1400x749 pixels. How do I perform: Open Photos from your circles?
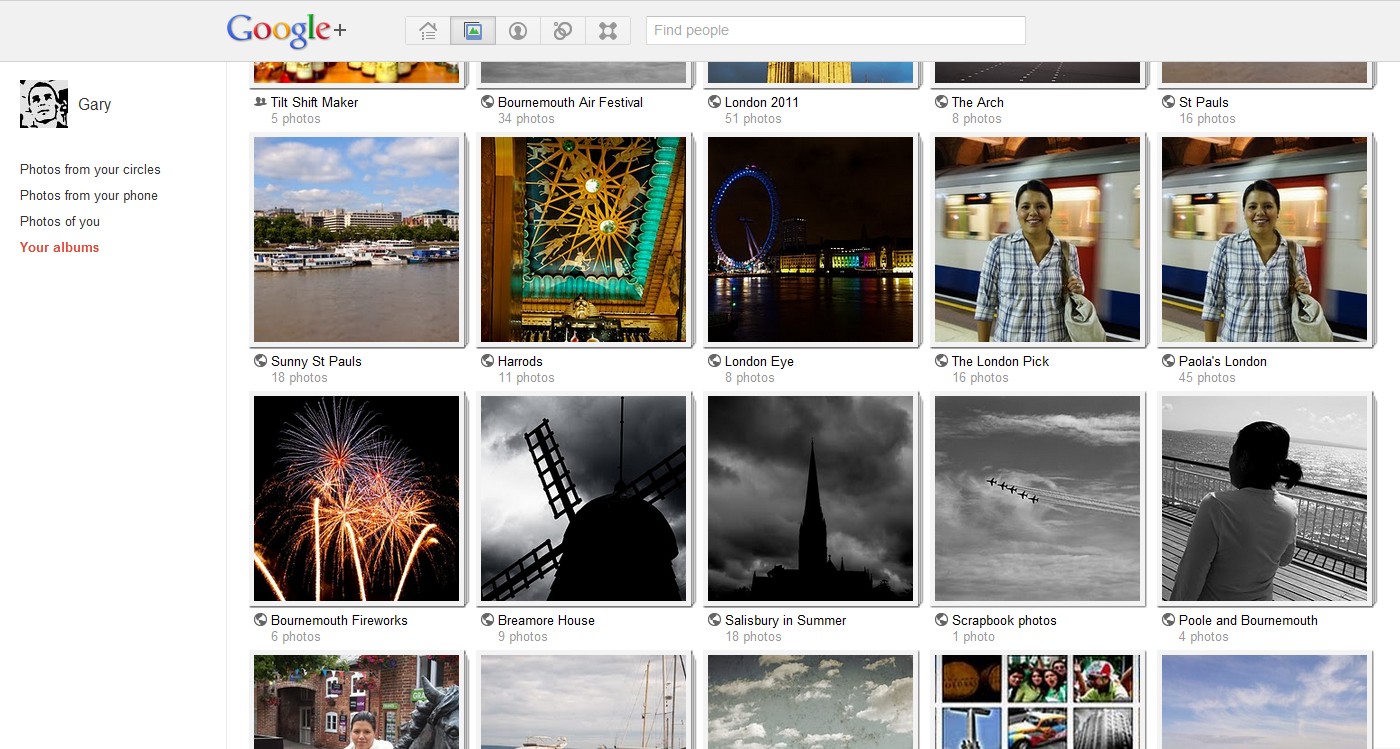90,170
